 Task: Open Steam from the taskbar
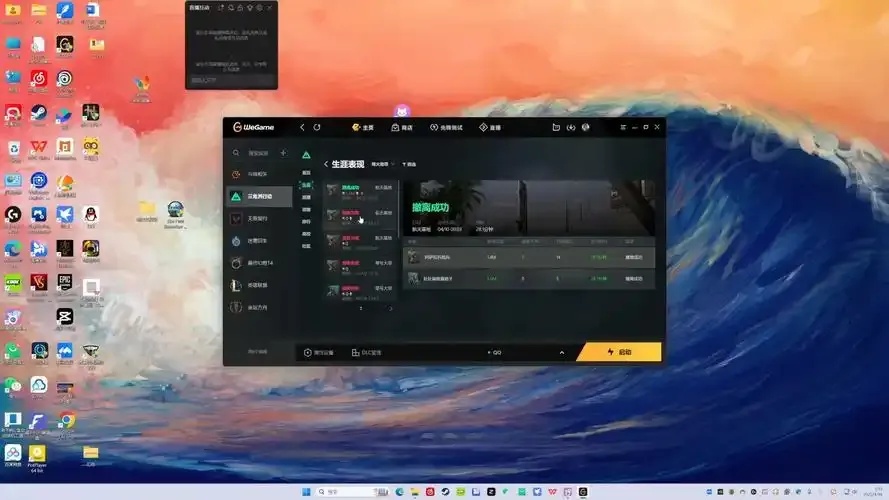(446, 492)
